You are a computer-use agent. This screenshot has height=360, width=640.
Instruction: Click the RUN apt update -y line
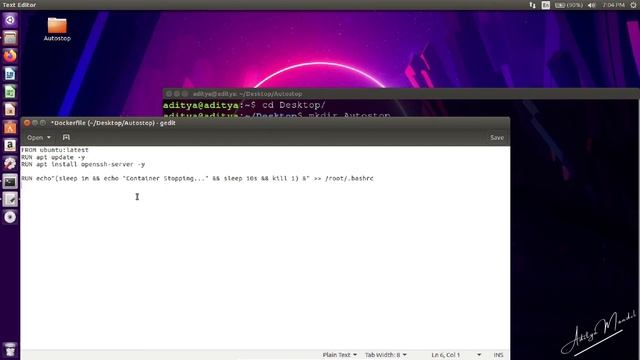coord(53,157)
